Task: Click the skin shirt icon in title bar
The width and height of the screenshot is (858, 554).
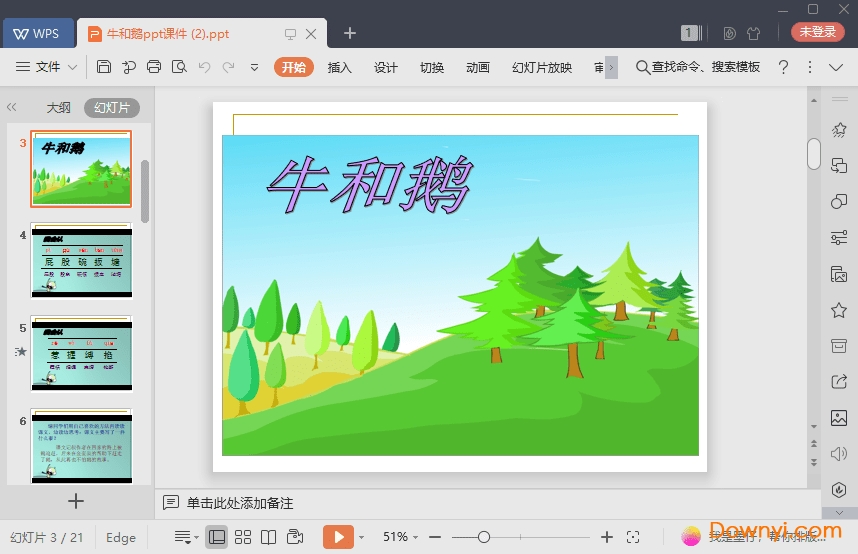Action: tap(753, 33)
